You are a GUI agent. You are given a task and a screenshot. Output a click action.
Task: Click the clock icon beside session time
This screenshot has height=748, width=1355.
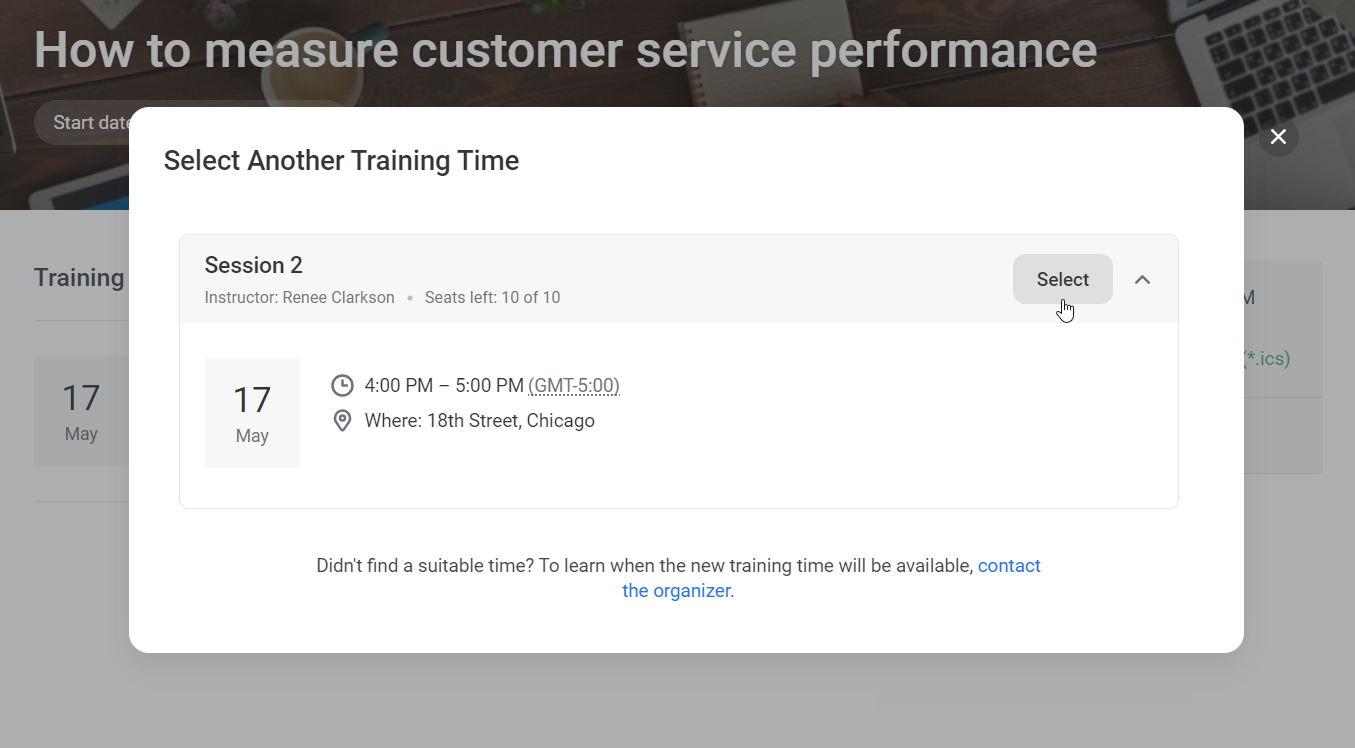click(x=342, y=386)
